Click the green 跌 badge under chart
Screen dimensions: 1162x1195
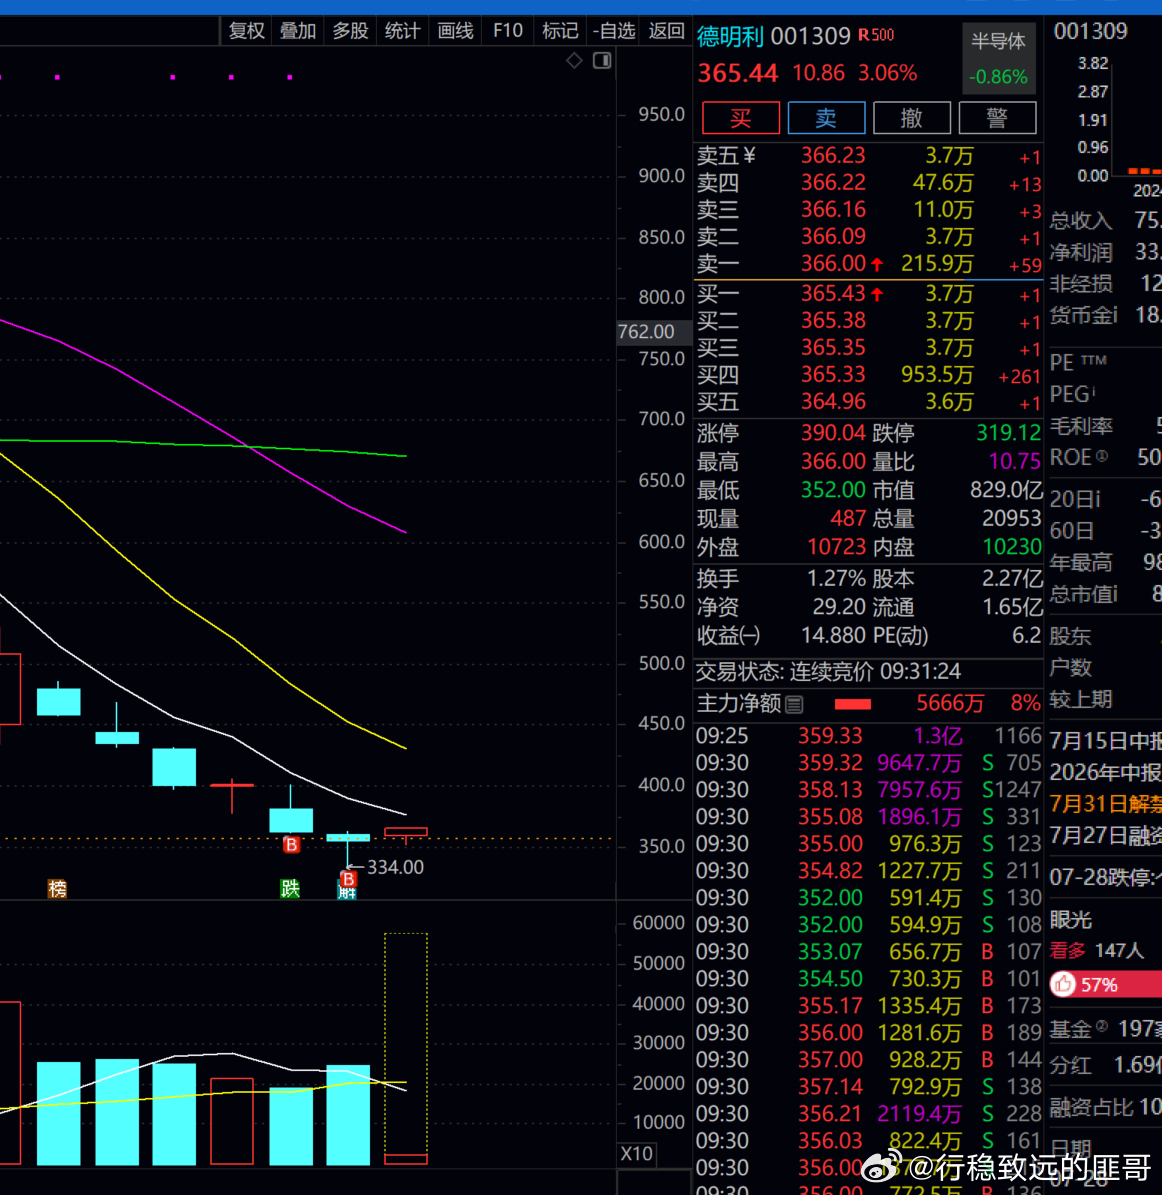tap(290, 889)
